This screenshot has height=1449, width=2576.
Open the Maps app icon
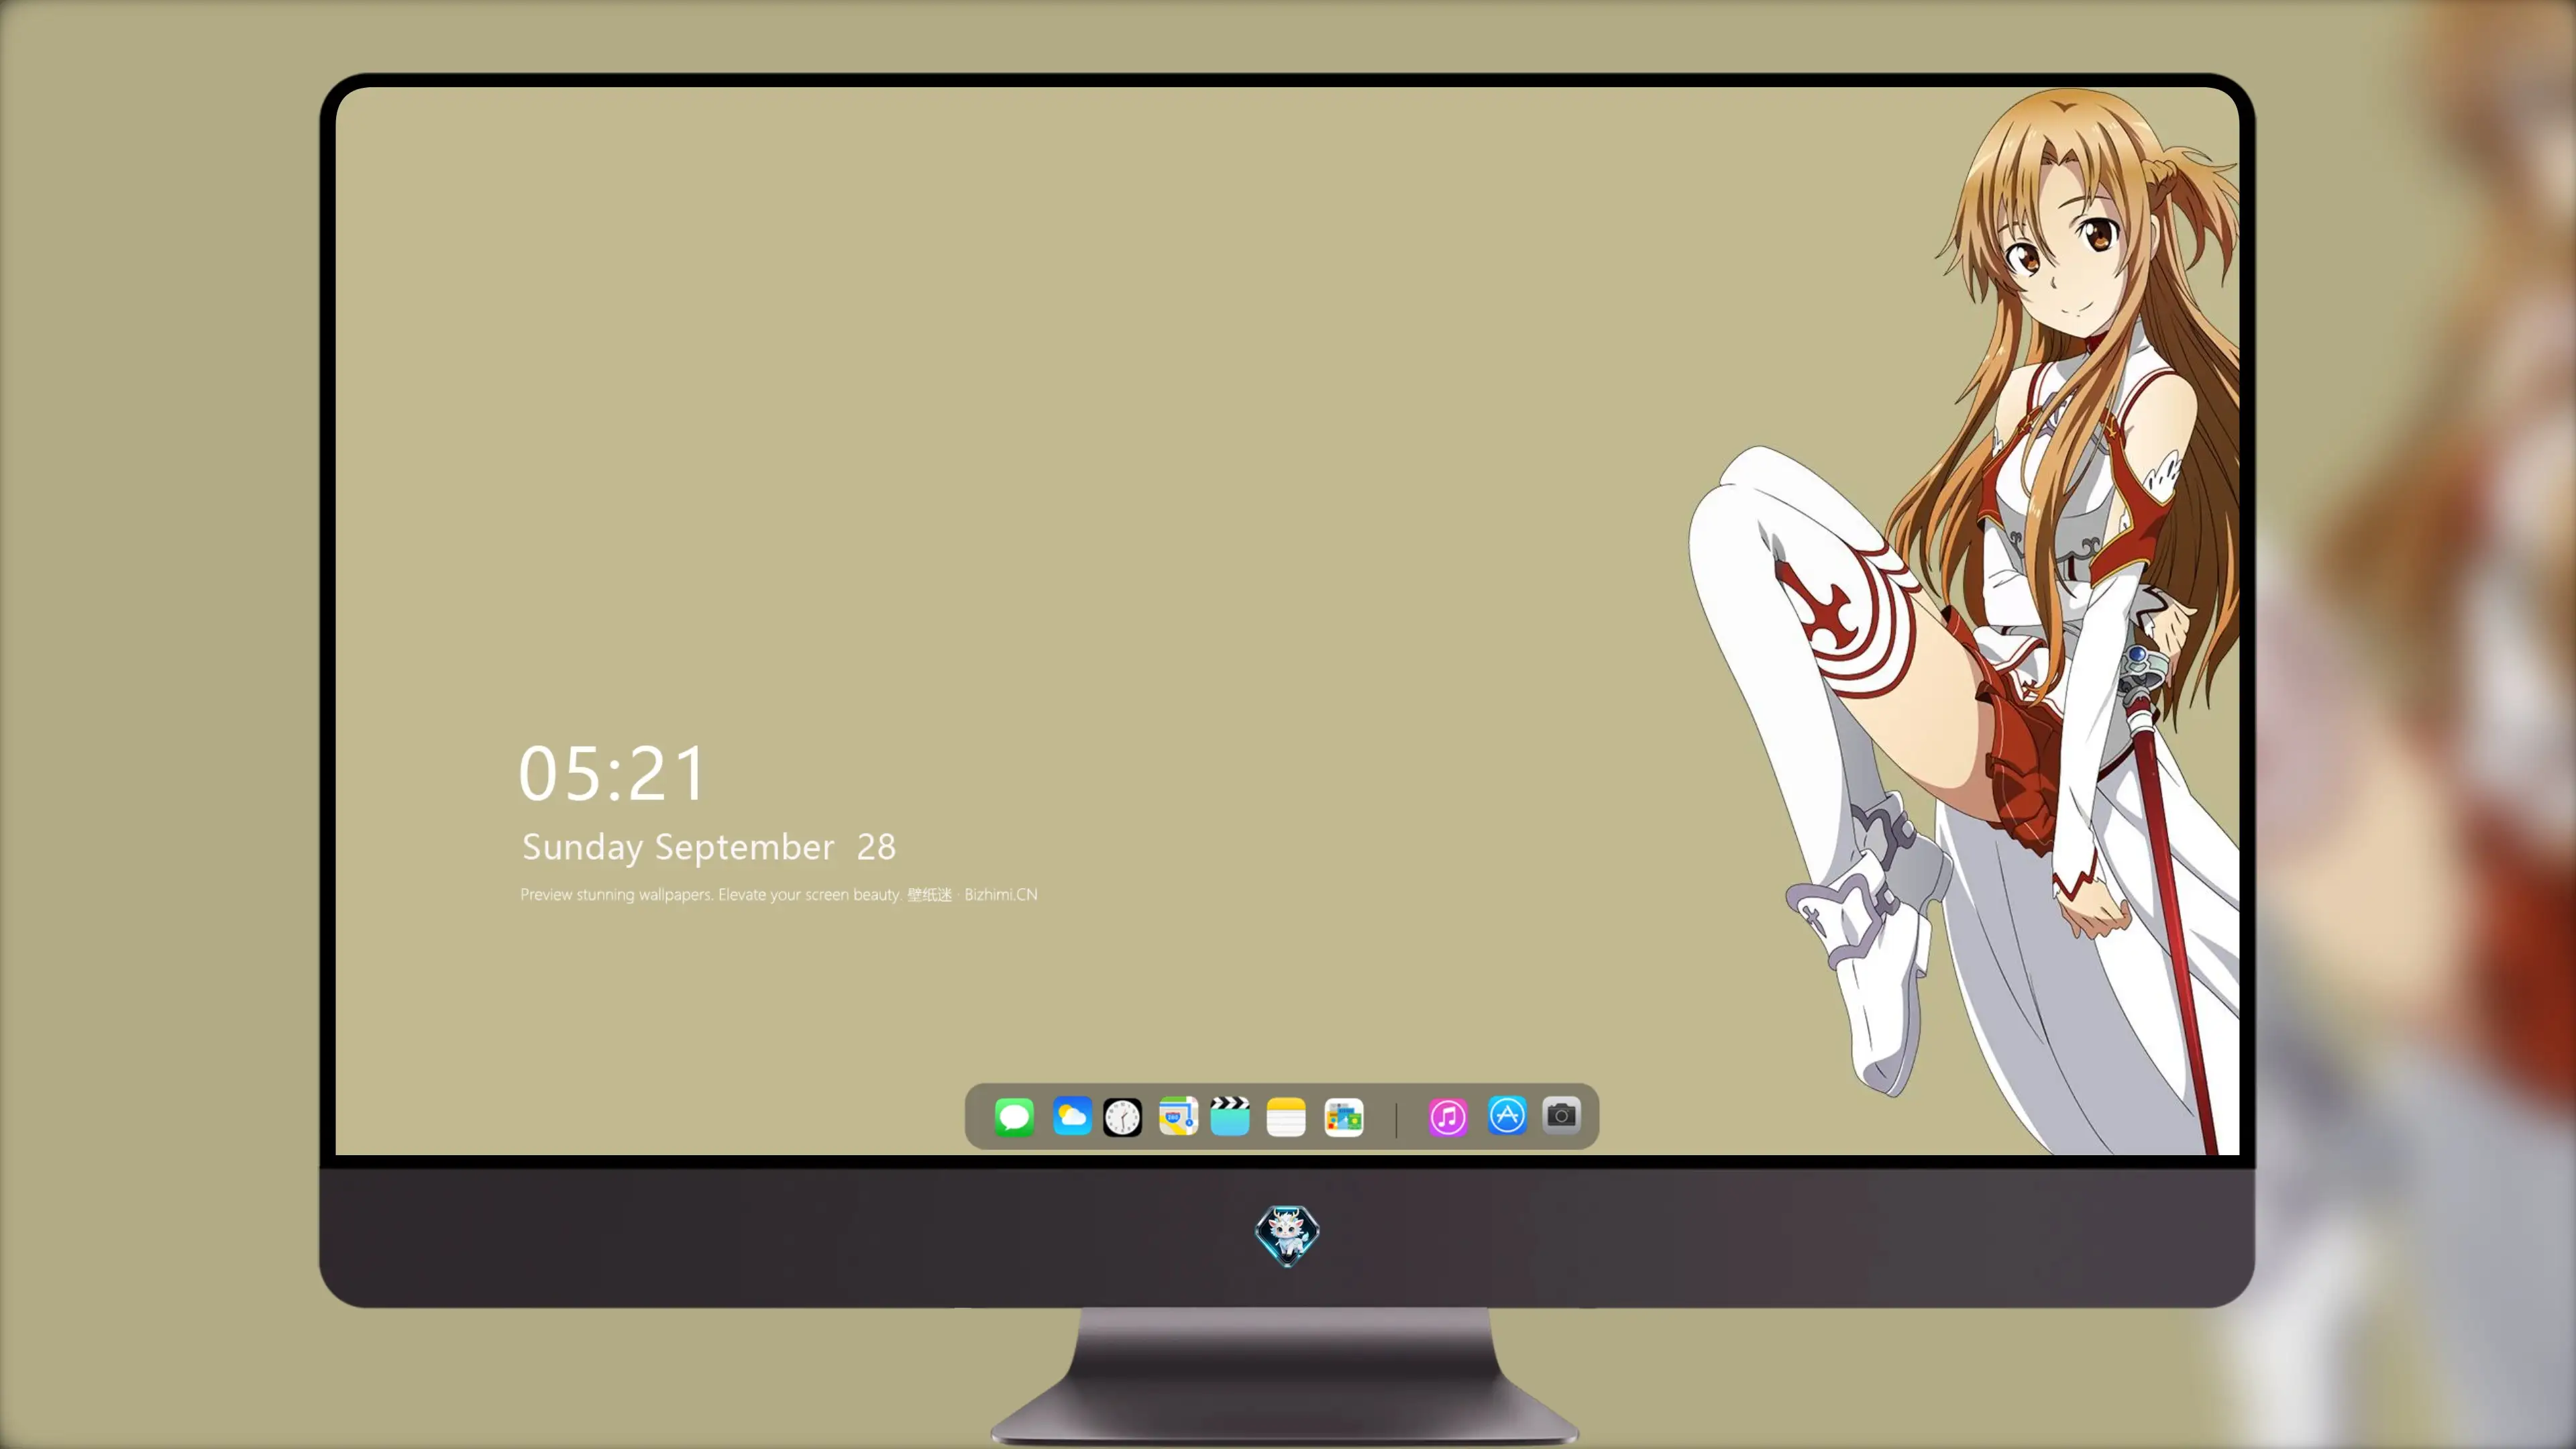point(1178,1116)
